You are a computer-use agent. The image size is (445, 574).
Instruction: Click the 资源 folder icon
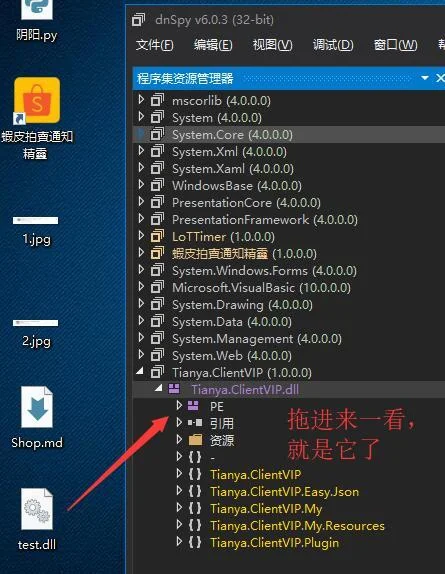point(195,440)
